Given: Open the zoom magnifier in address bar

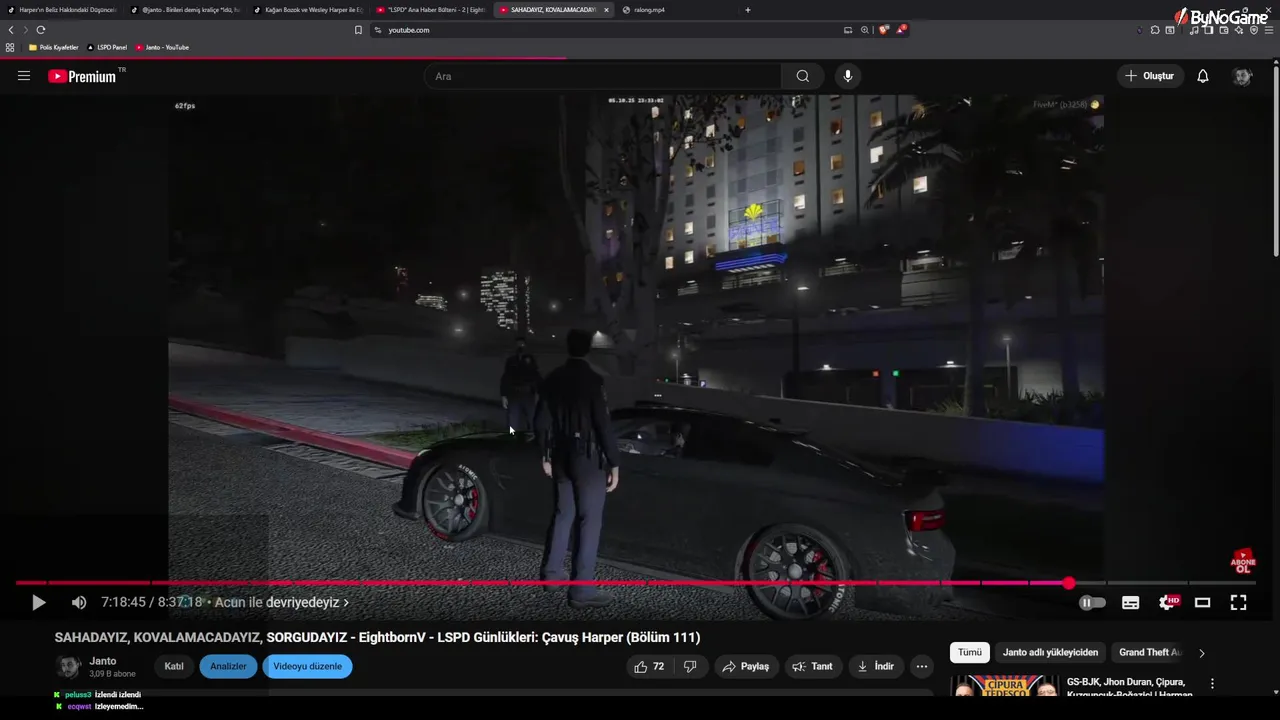Looking at the screenshot, I should pos(865,30).
